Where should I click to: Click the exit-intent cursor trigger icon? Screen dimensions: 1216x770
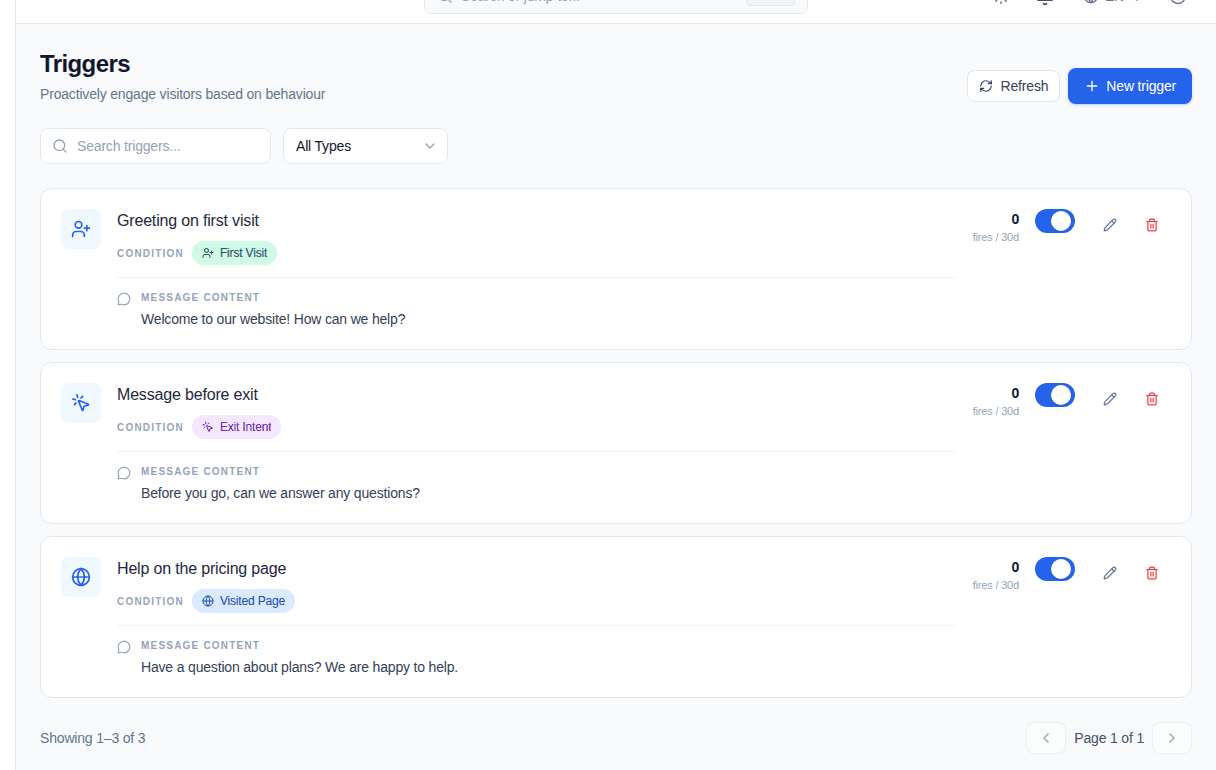tap(81, 403)
